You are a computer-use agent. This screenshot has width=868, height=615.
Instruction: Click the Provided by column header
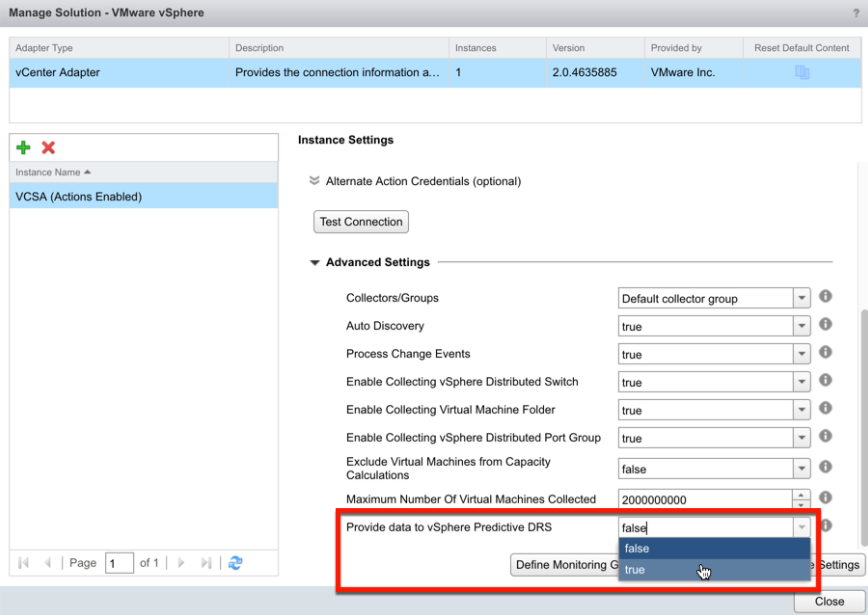point(694,48)
